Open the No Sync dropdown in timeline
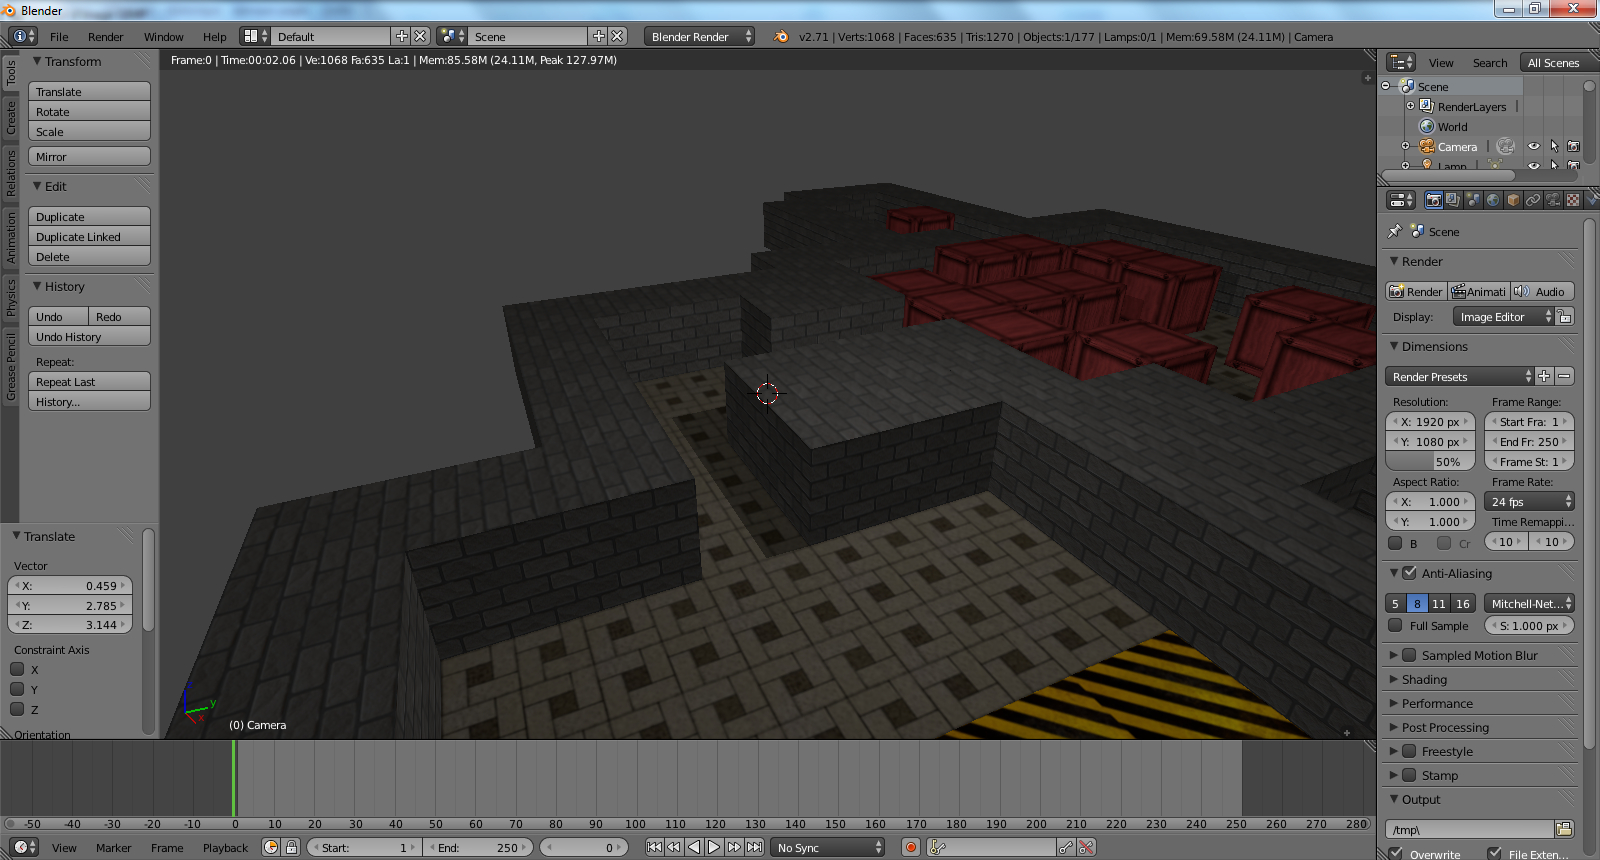1600x860 pixels. tap(828, 847)
